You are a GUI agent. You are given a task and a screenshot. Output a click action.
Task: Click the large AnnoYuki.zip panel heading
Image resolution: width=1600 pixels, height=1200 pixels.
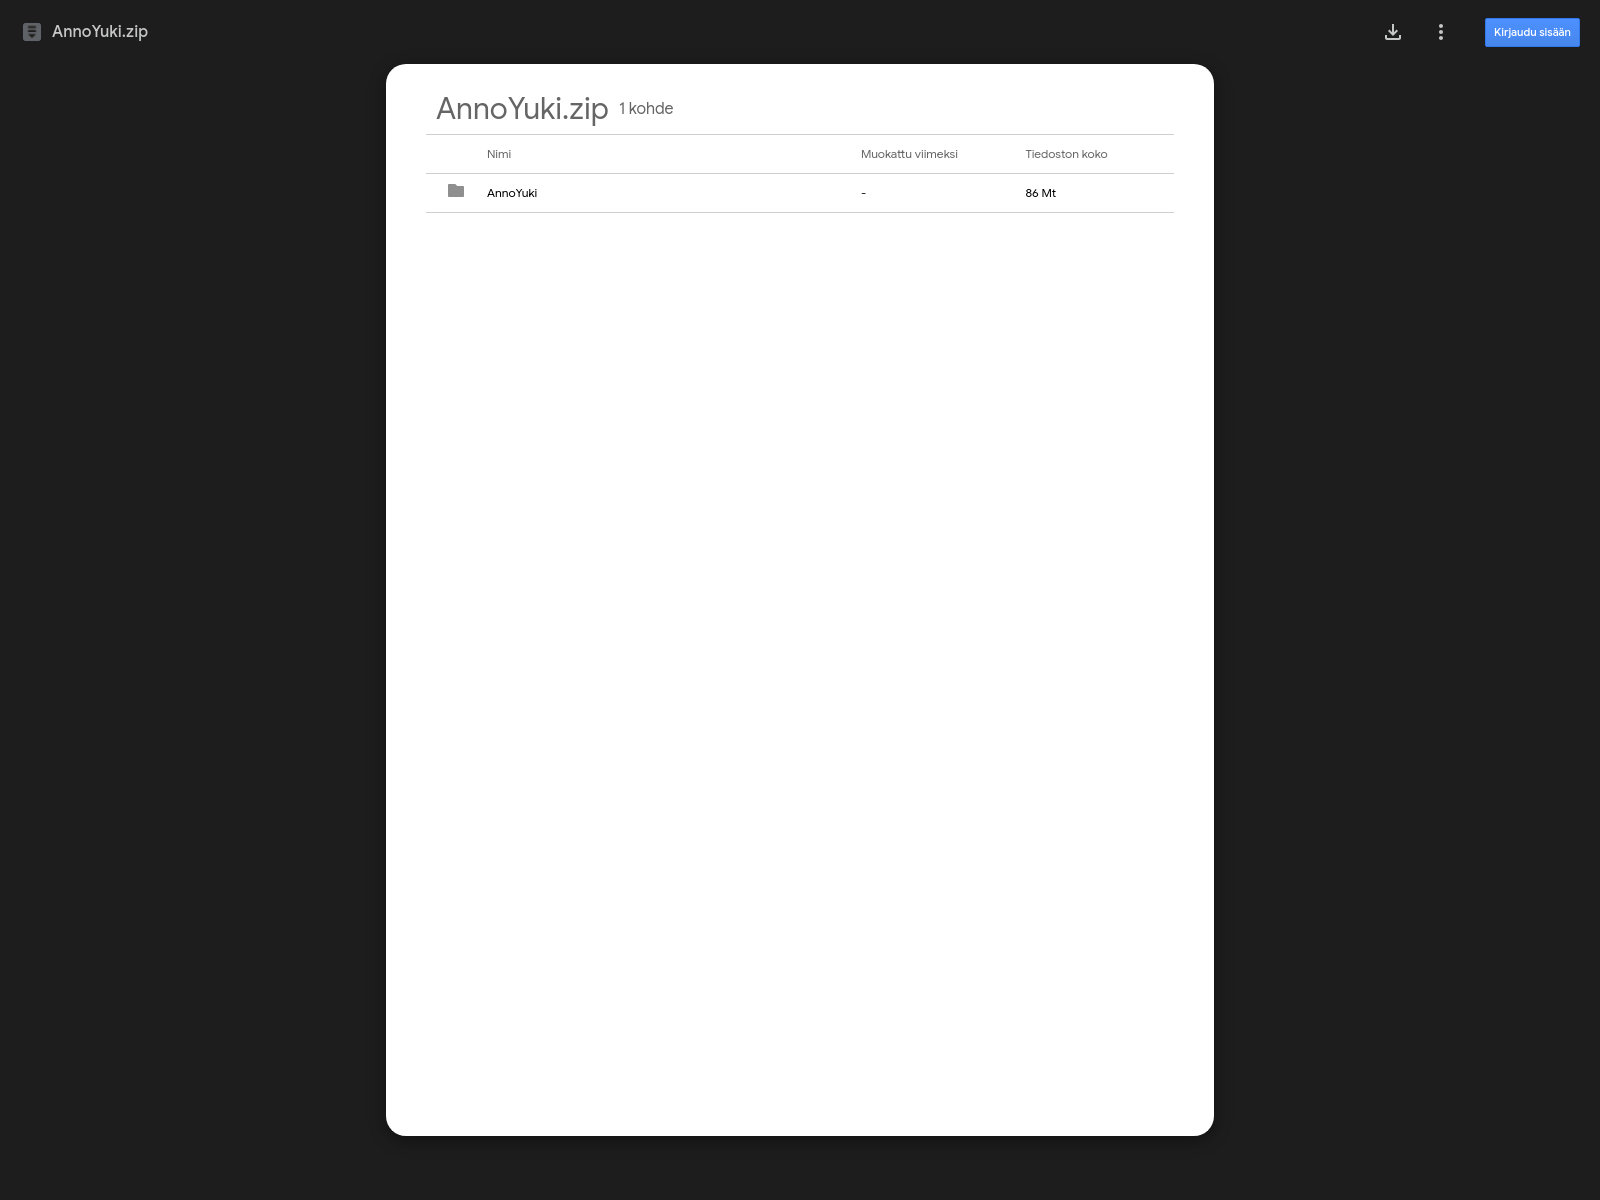522,108
